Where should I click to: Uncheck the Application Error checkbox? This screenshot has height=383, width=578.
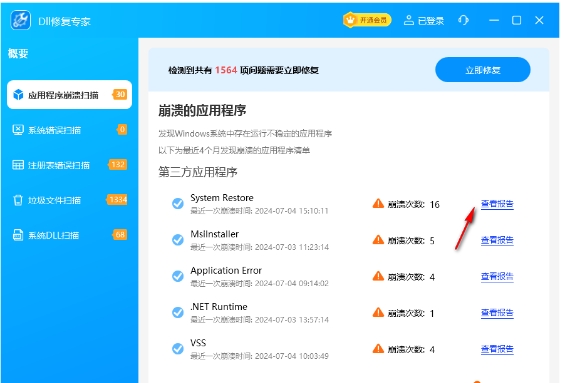pos(178,276)
